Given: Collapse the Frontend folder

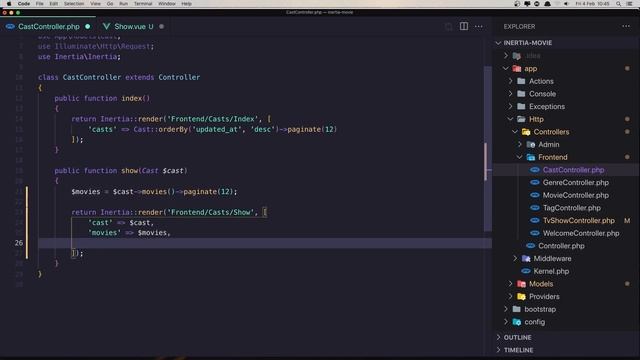Looking at the screenshot, I should (519, 157).
